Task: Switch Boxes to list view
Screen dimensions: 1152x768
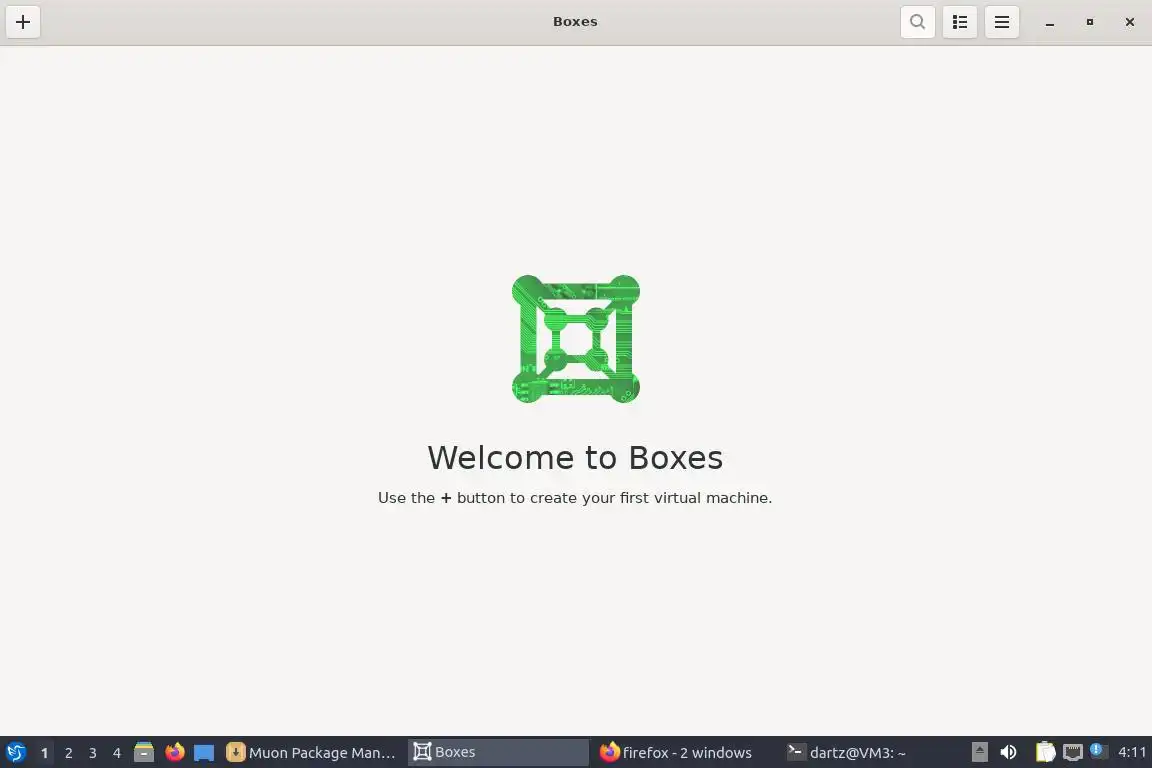Action: click(960, 22)
